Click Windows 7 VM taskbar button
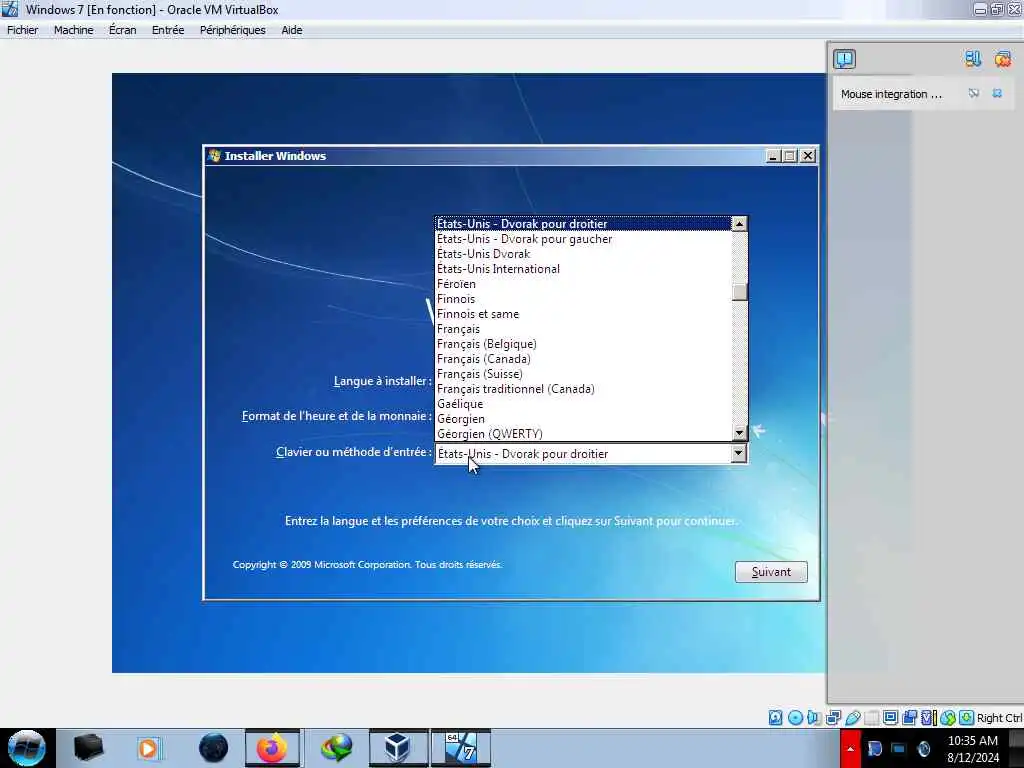The image size is (1024, 768). (x=460, y=748)
